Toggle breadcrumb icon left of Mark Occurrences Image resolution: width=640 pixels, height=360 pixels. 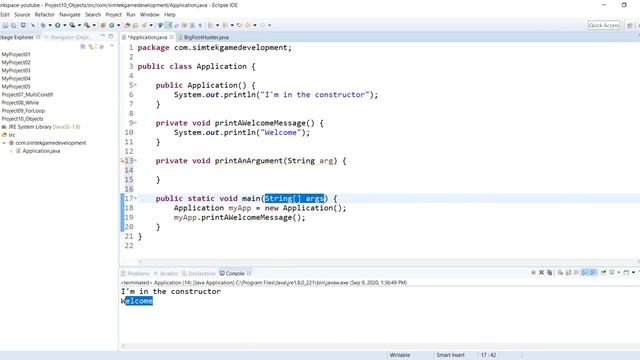pyautogui.click(x=160, y=25)
